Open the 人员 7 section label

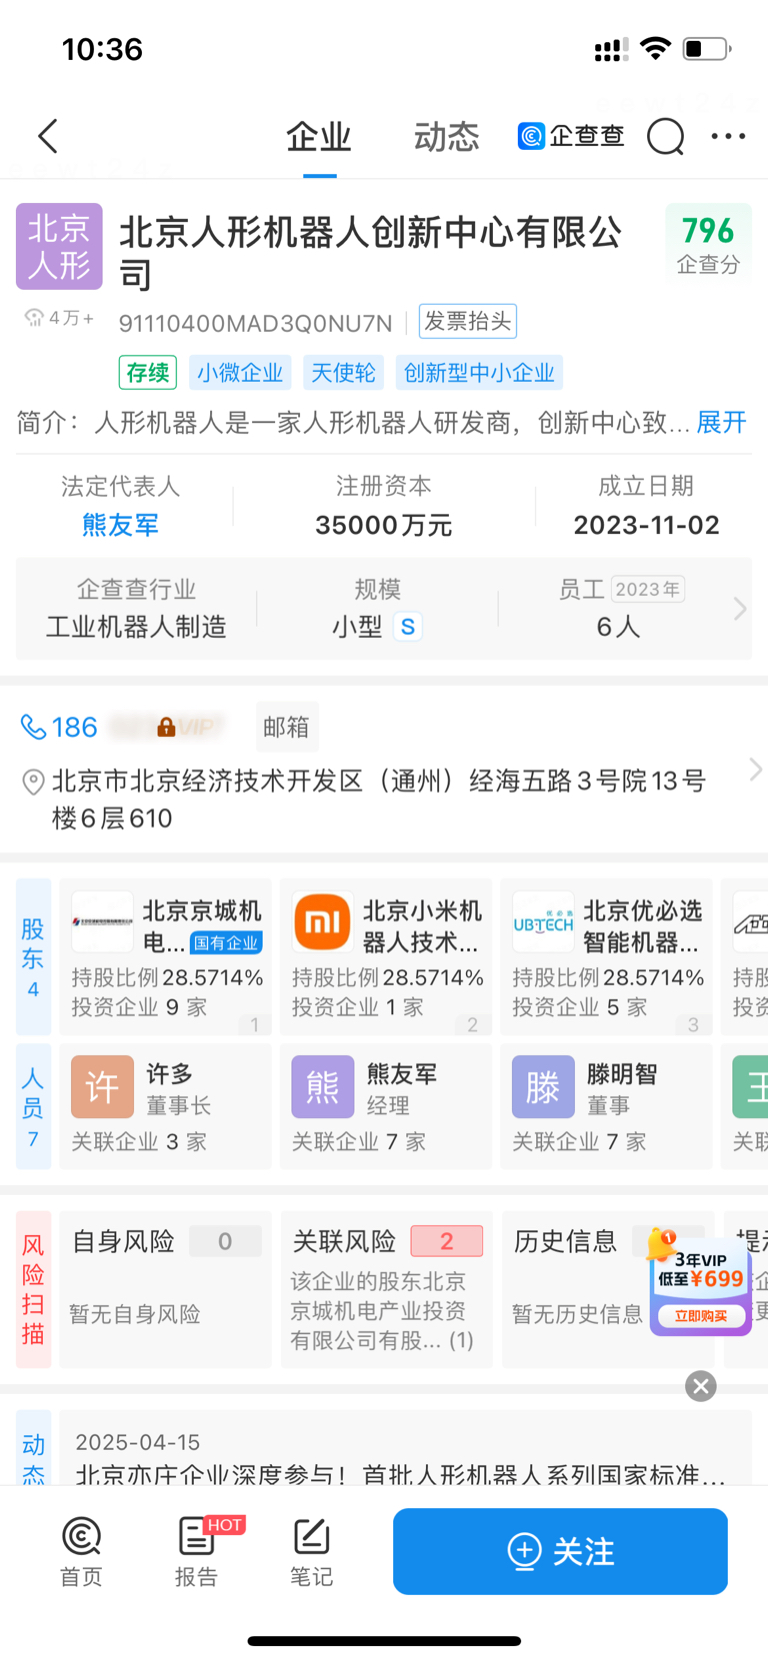click(33, 1107)
